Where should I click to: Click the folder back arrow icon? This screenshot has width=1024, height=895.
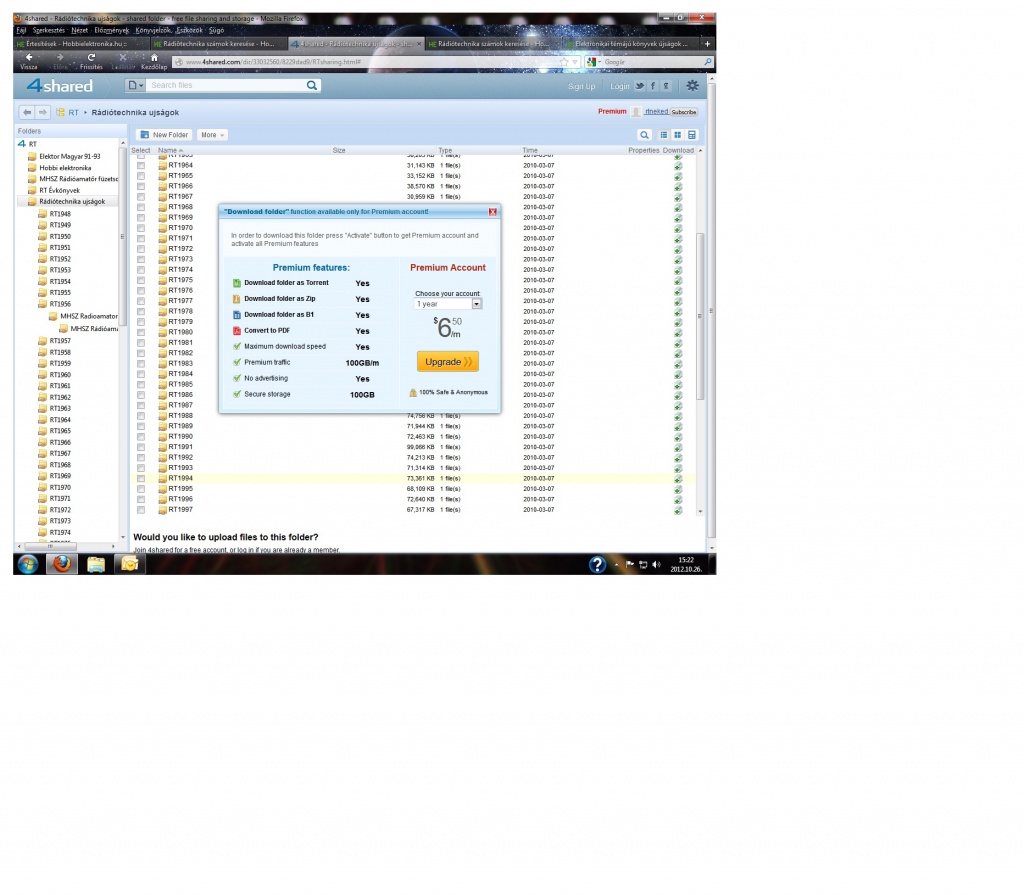coord(27,112)
